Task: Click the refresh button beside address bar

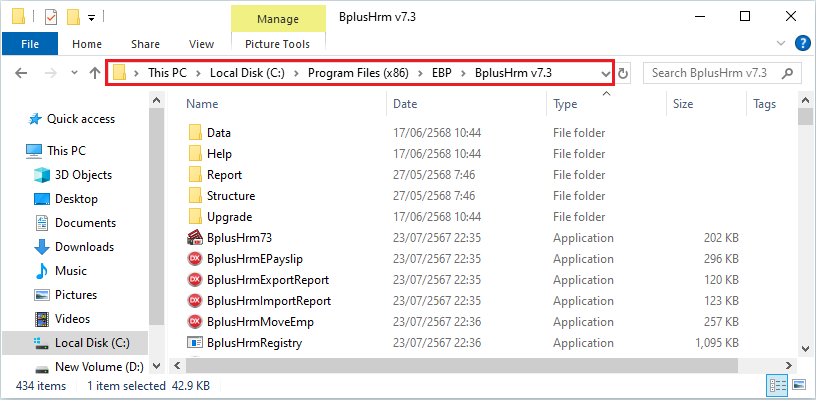Action: tap(624, 74)
